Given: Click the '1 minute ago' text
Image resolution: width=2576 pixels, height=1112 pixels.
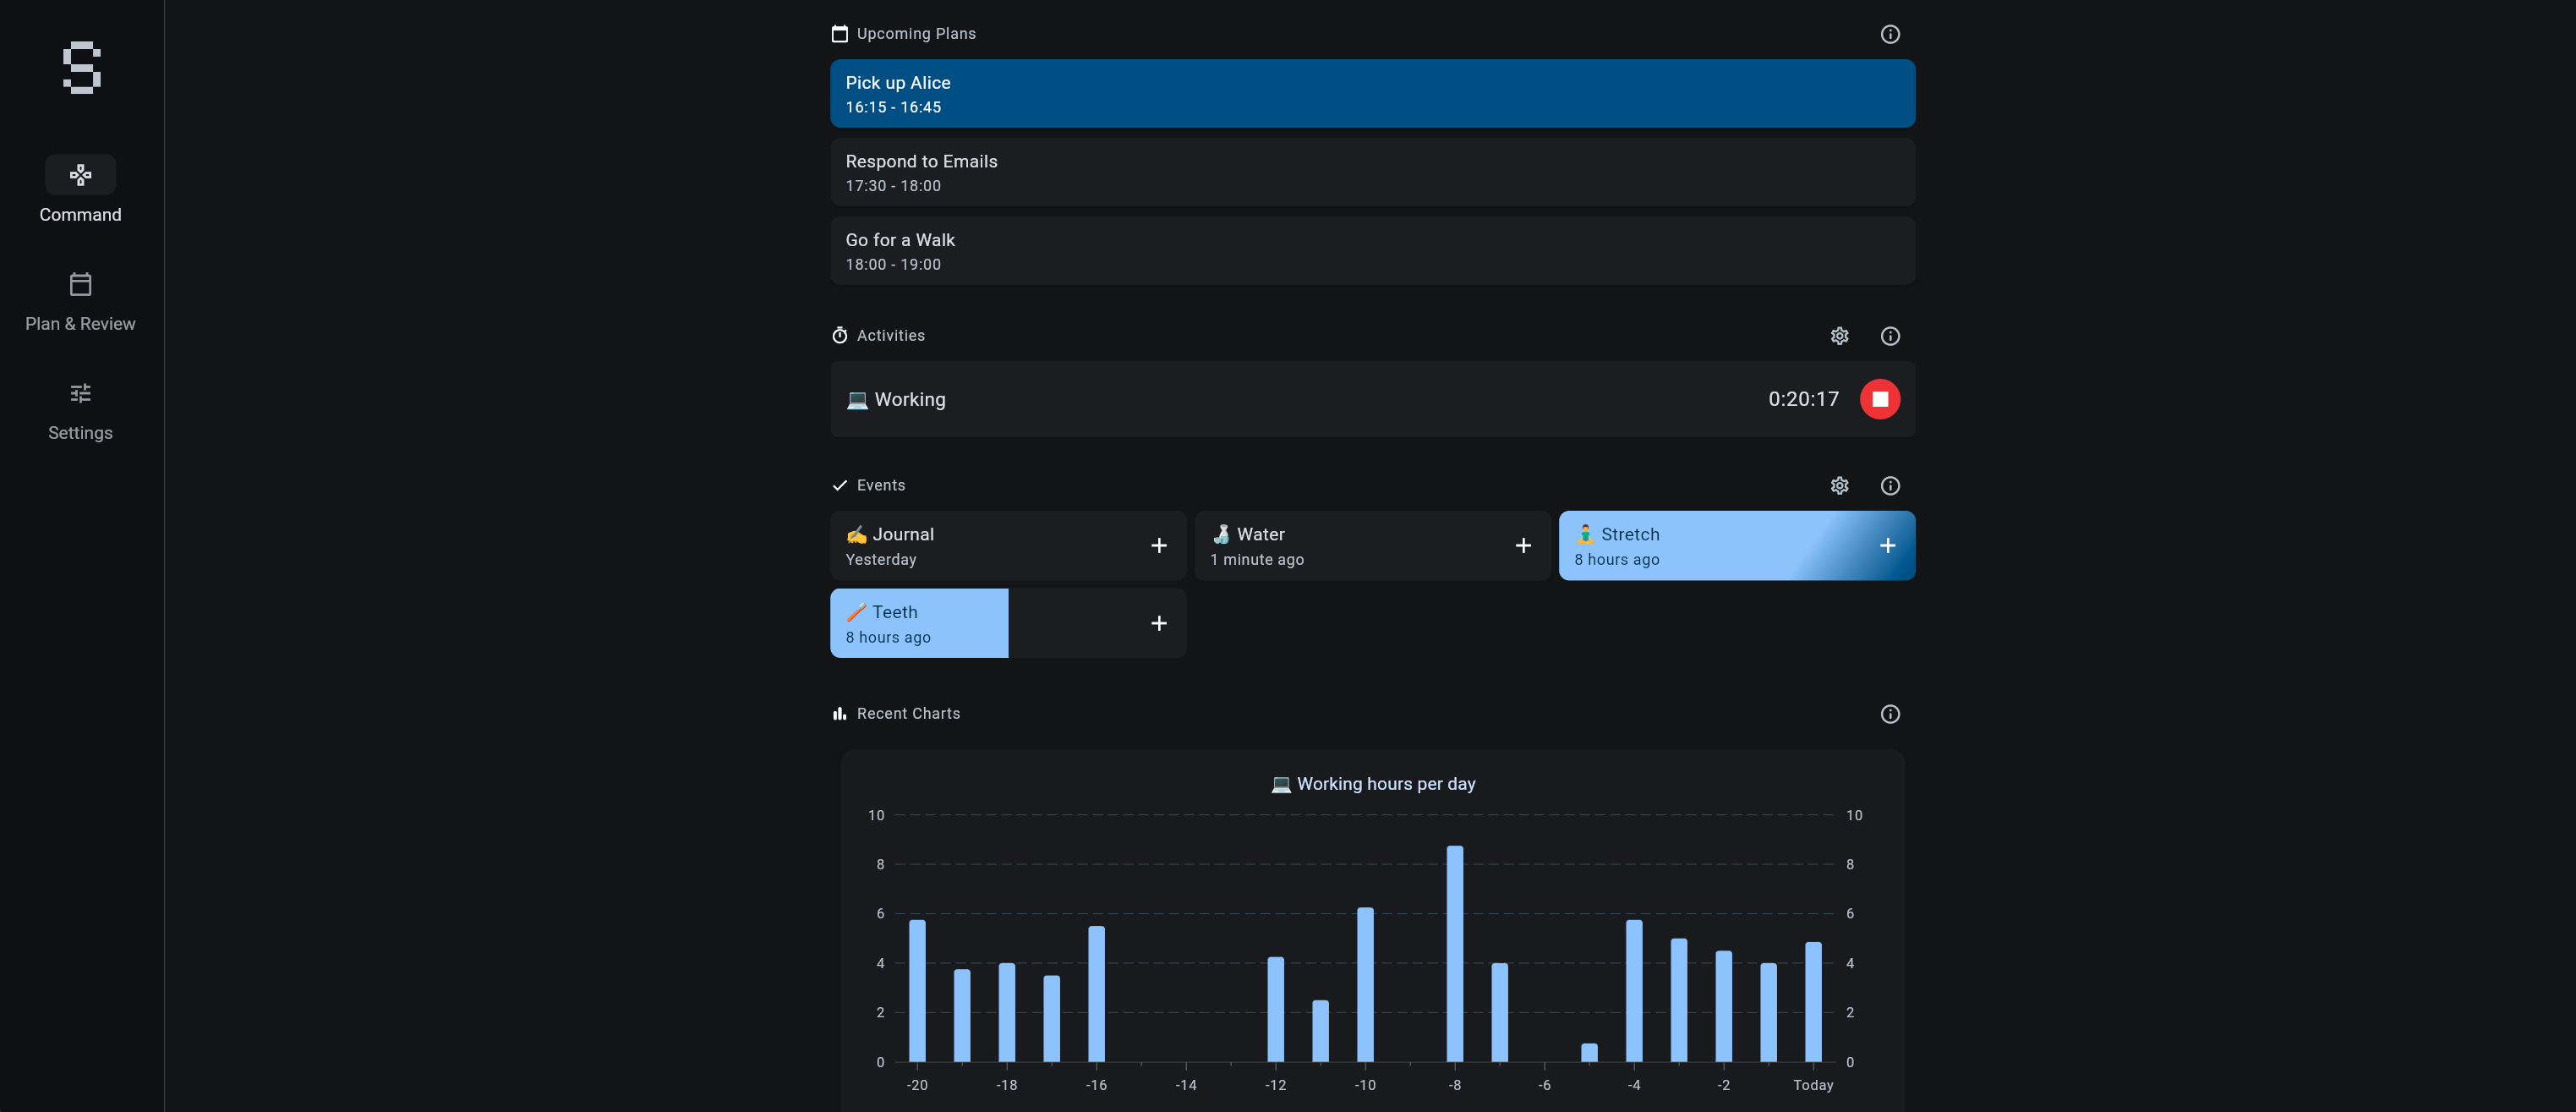Looking at the screenshot, I should pos(1257,560).
